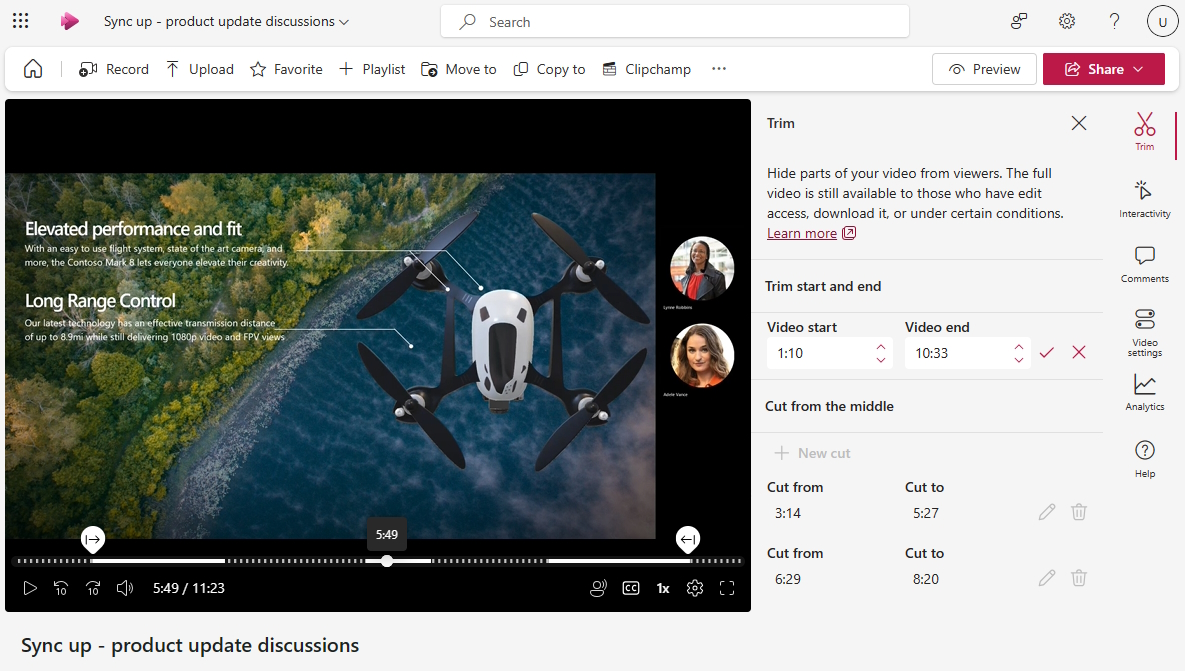The width and height of the screenshot is (1185, 671).
Task: Click the Share button
Action: click(1103, 69)
